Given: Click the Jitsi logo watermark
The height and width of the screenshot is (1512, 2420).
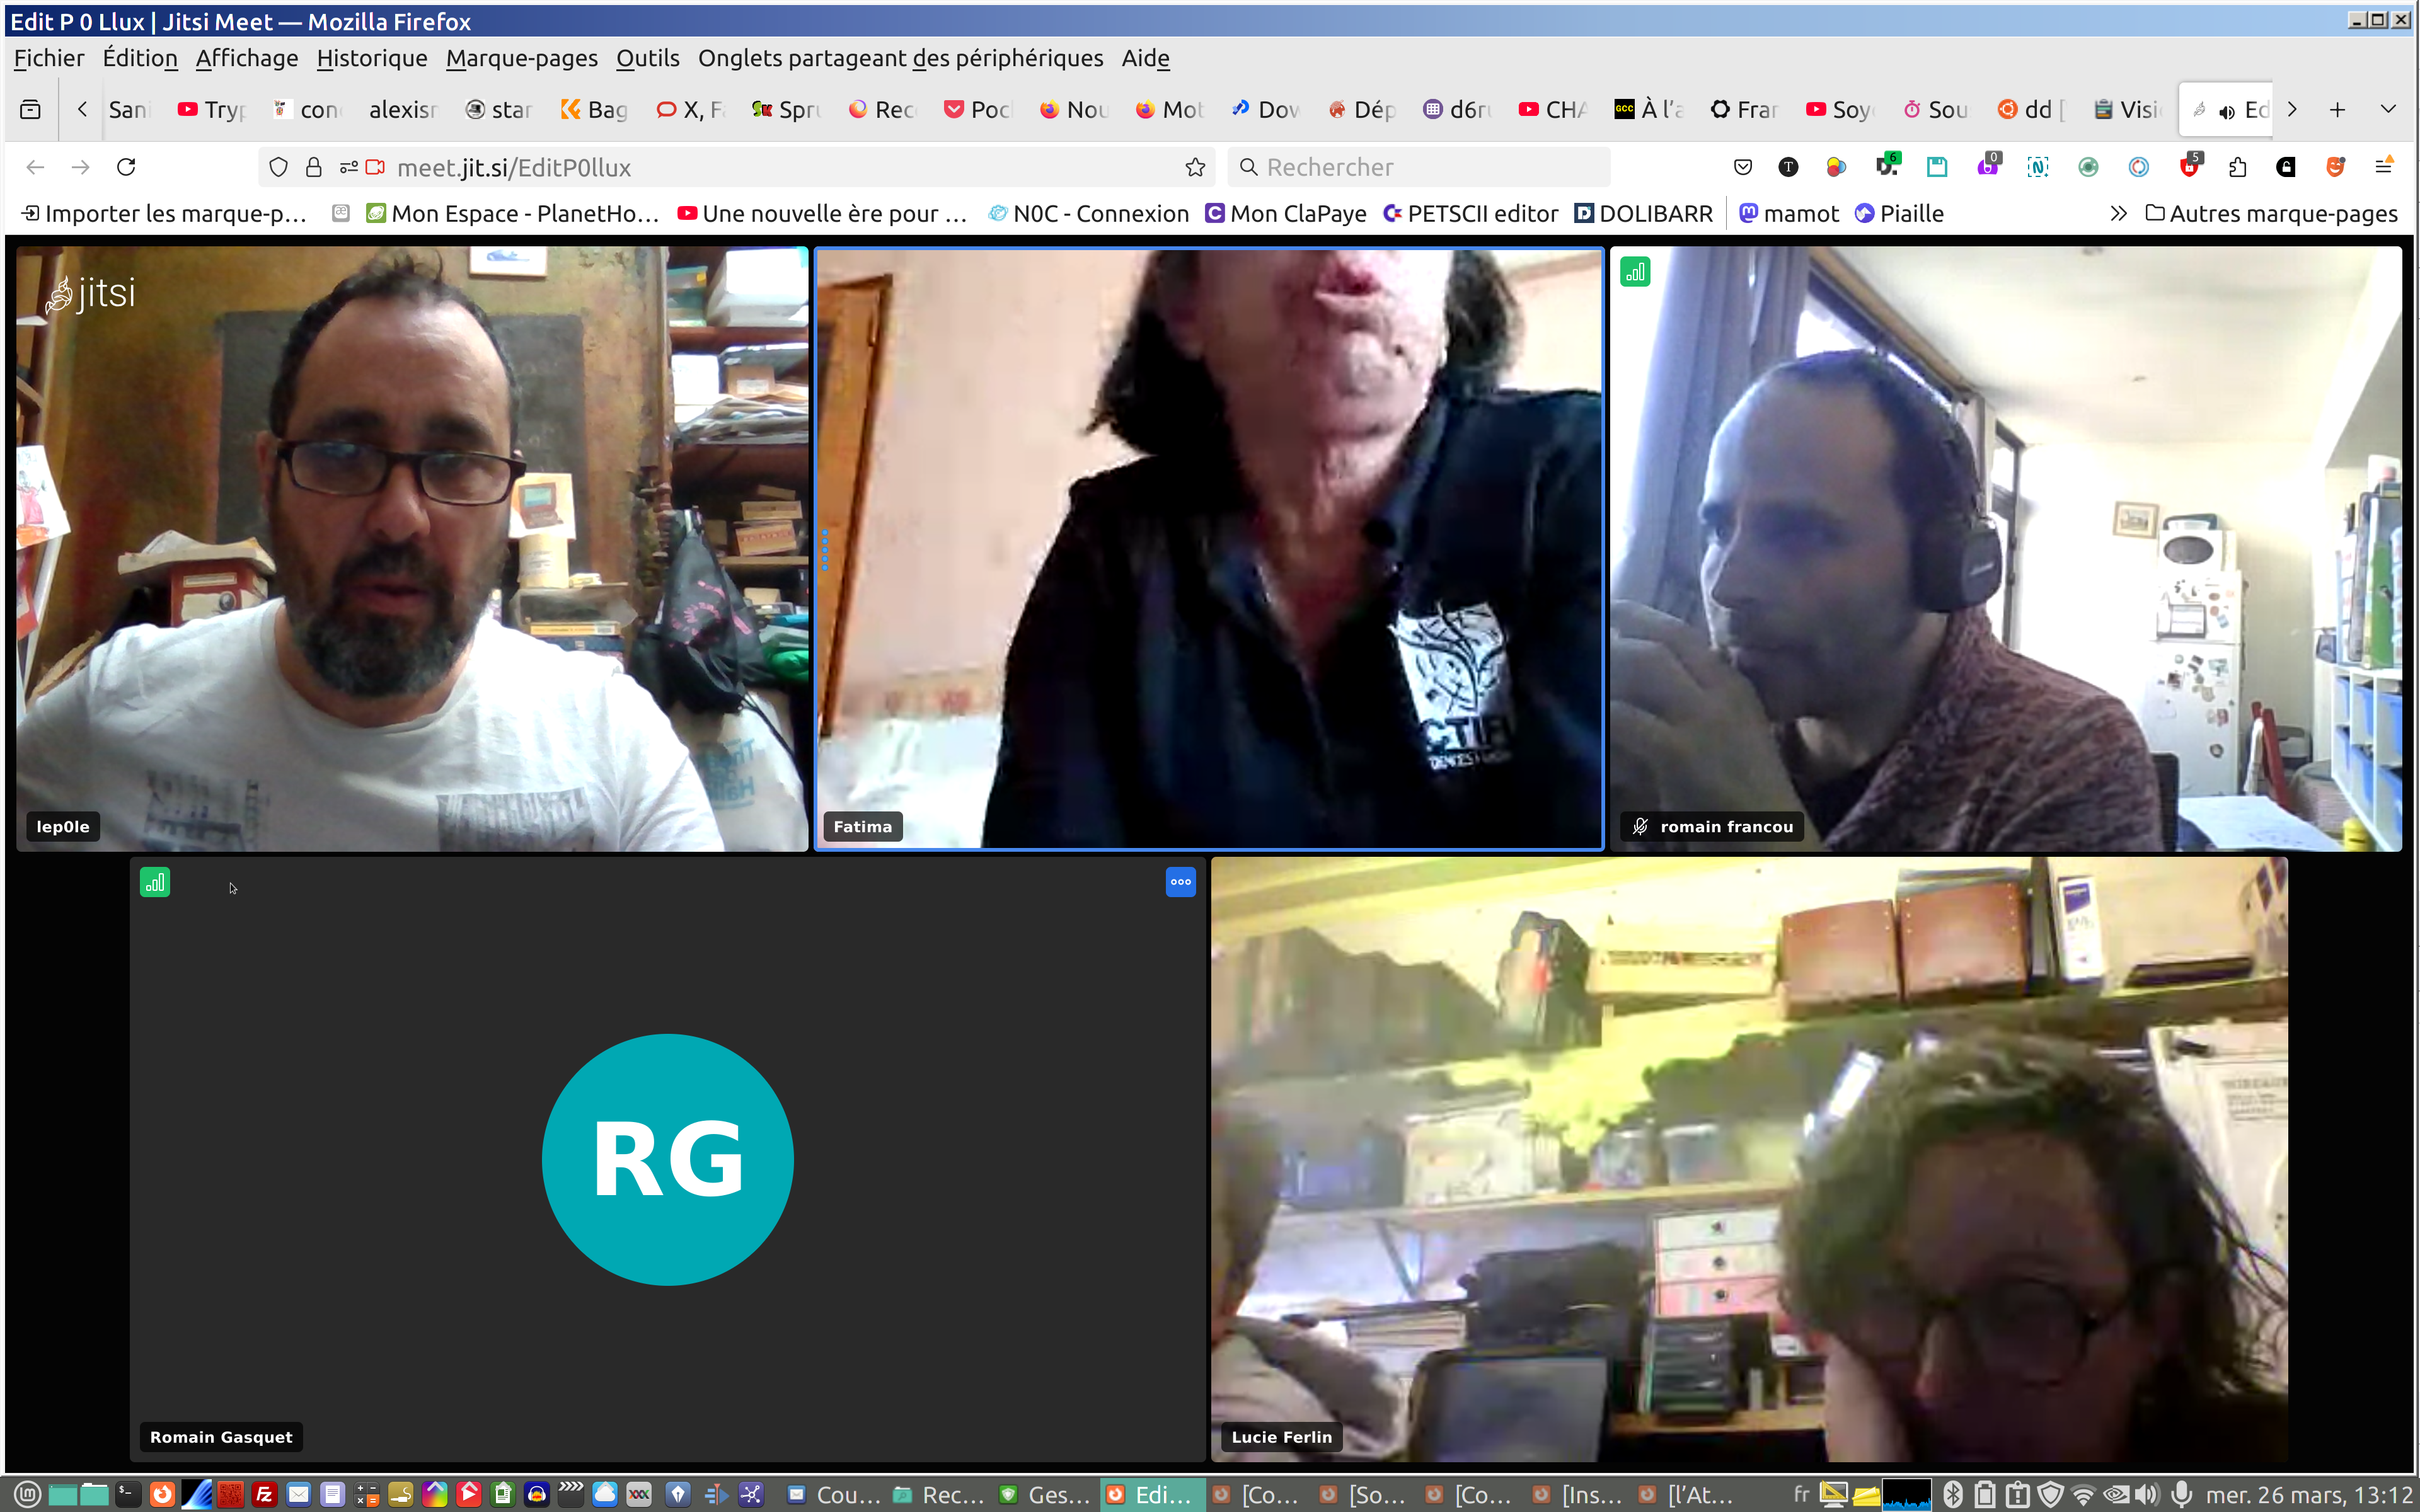Looking at the screenshot, I should tap(91, 293).
